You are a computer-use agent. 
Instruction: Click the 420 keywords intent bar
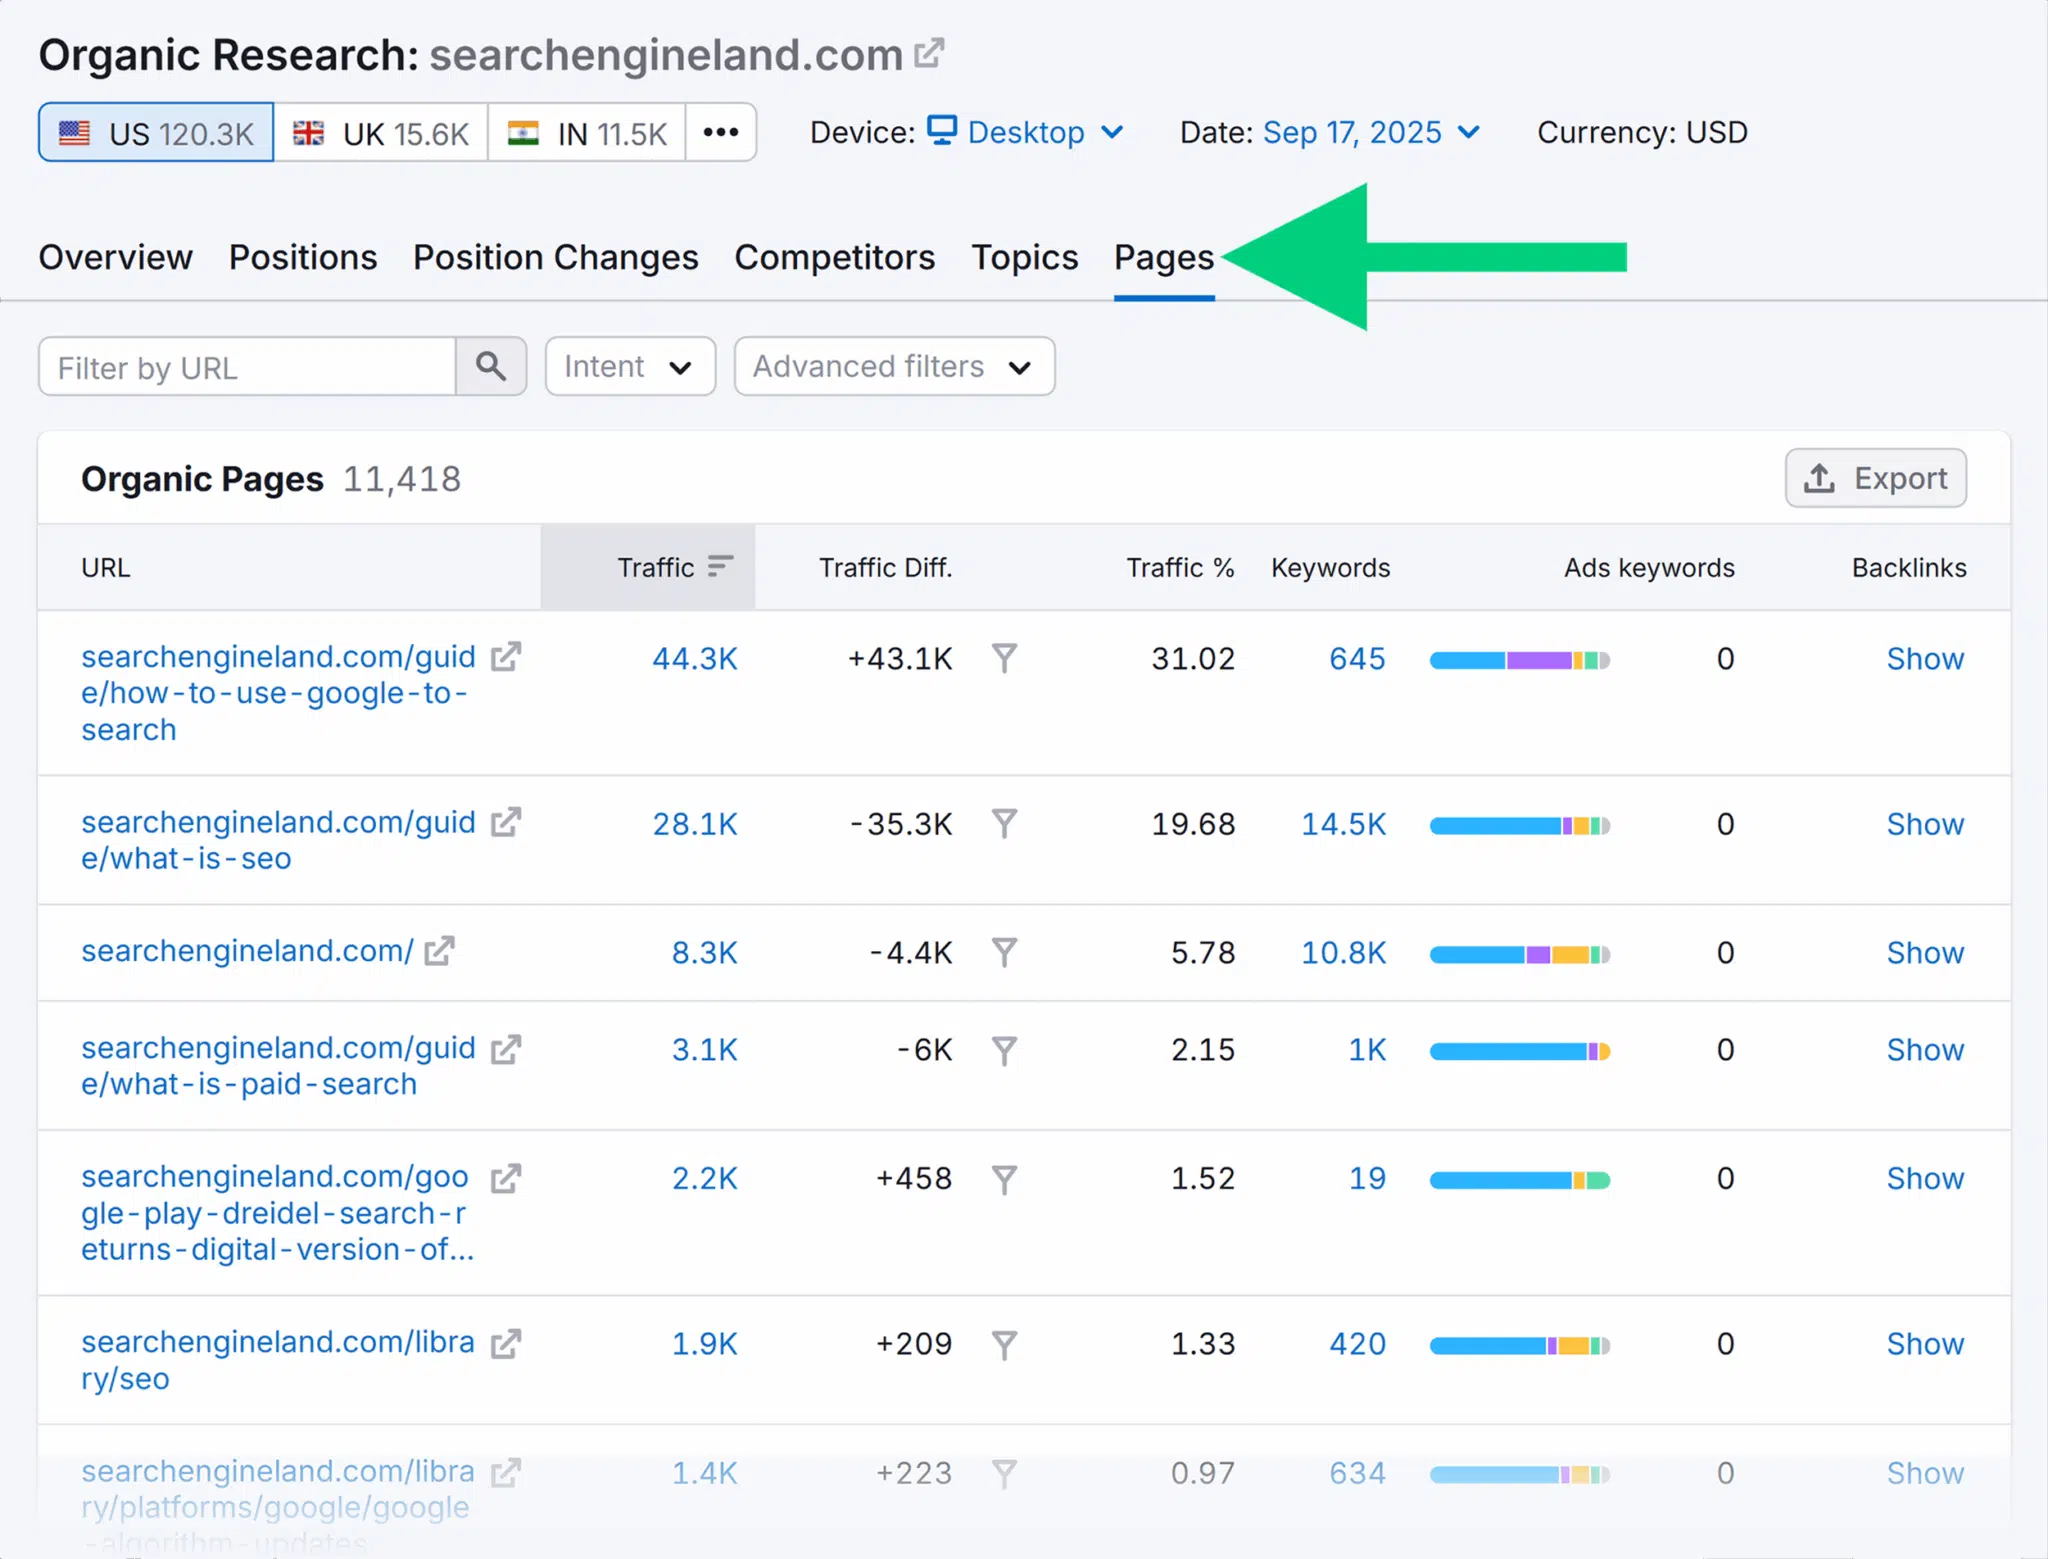1520,1345
